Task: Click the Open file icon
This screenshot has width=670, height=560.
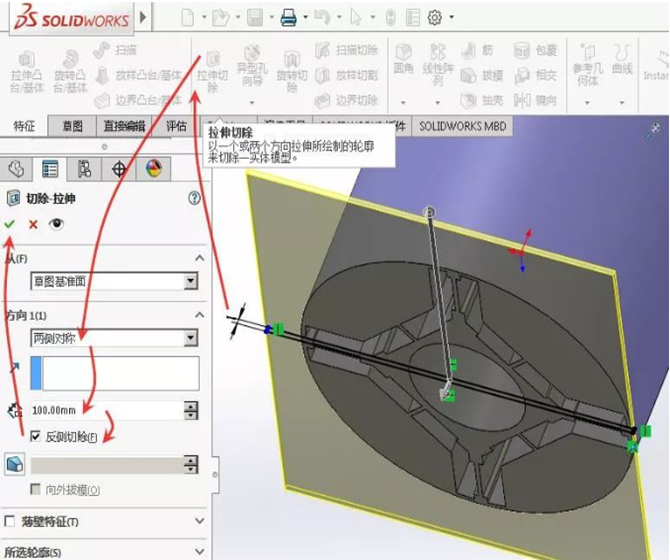Action: pos(221,18)
